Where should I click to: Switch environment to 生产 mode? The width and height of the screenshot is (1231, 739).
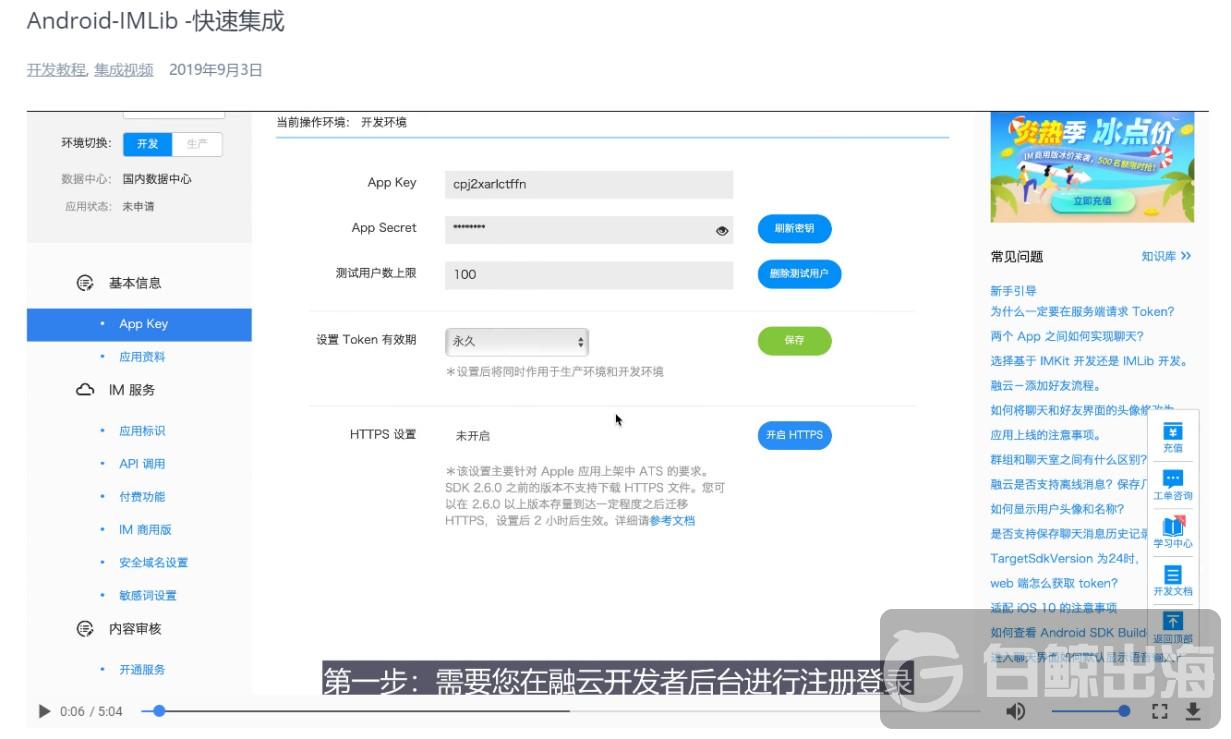pyautogui.click(x=197, y=144)
